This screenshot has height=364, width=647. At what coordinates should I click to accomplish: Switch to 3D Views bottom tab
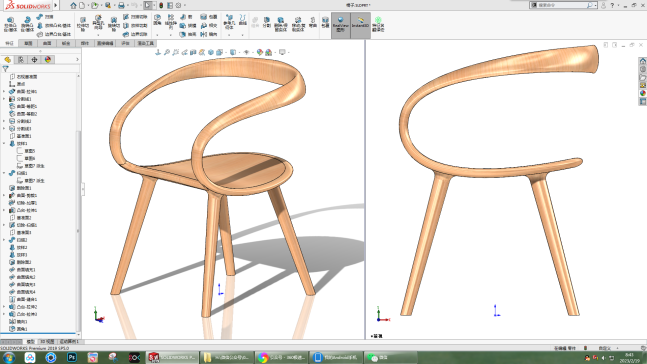pyautogui.click(x=47, y=342)
